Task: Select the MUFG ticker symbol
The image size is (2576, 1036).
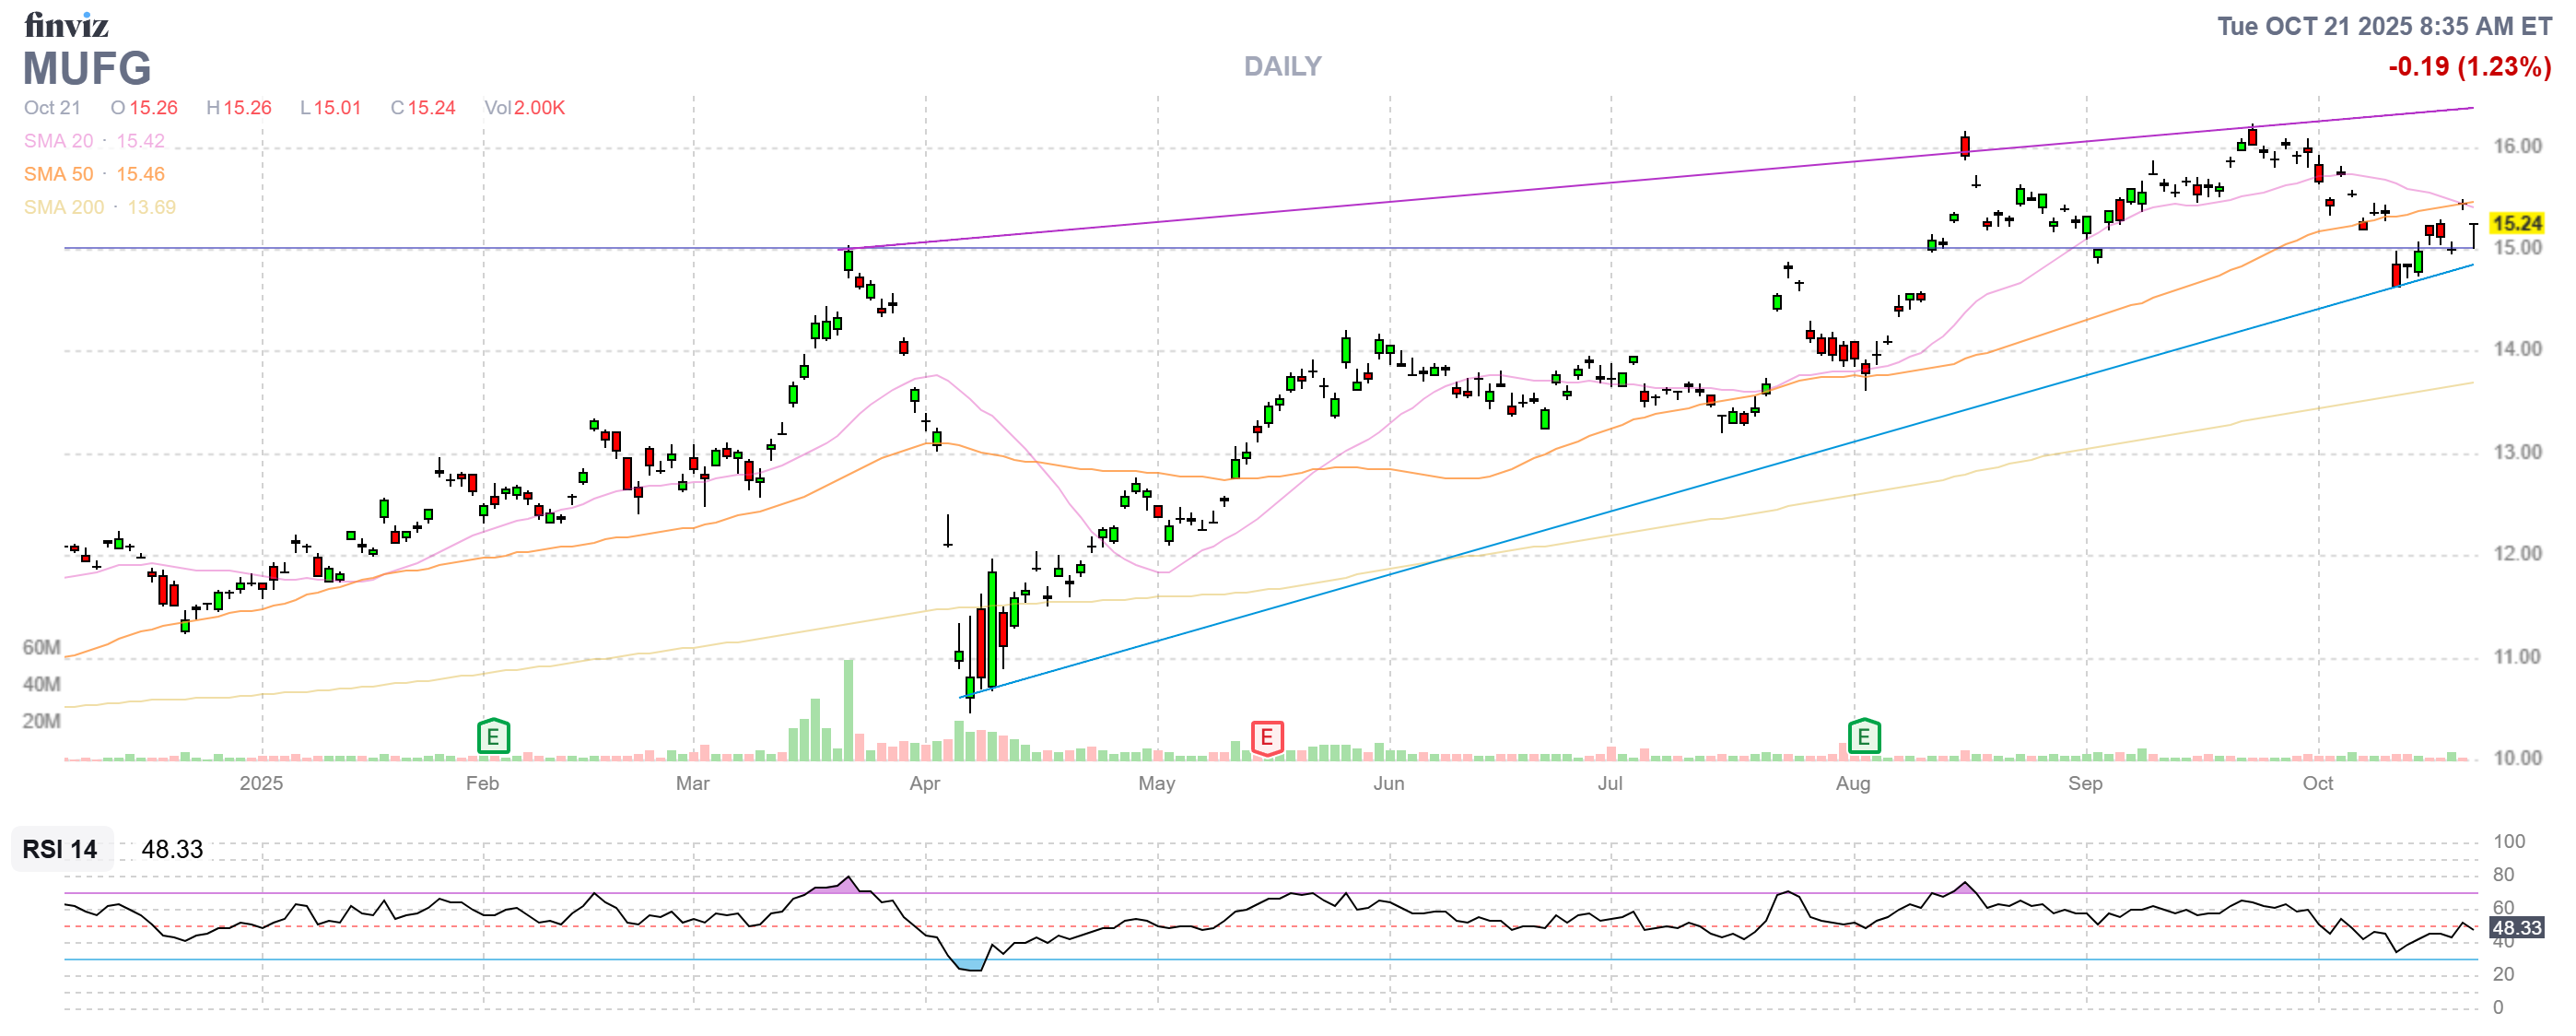Action: click(x=85, y=68)
